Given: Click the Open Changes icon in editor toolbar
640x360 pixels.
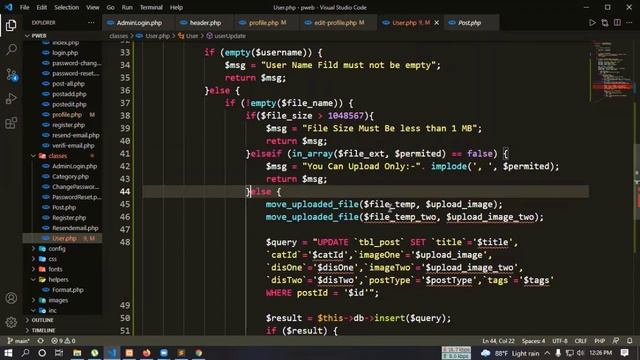Looking at the screenshot, I should coord(605,23).
